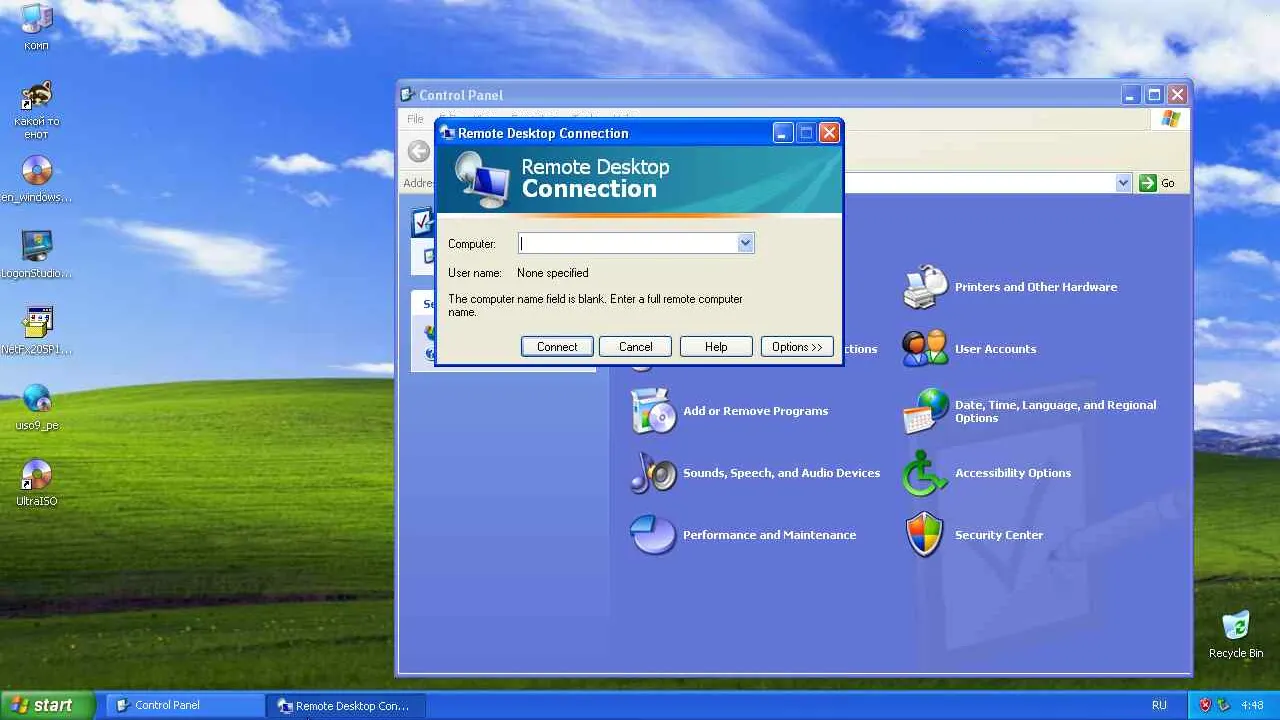Switch to Control Panel via taskbar button

tap(185, 705)
